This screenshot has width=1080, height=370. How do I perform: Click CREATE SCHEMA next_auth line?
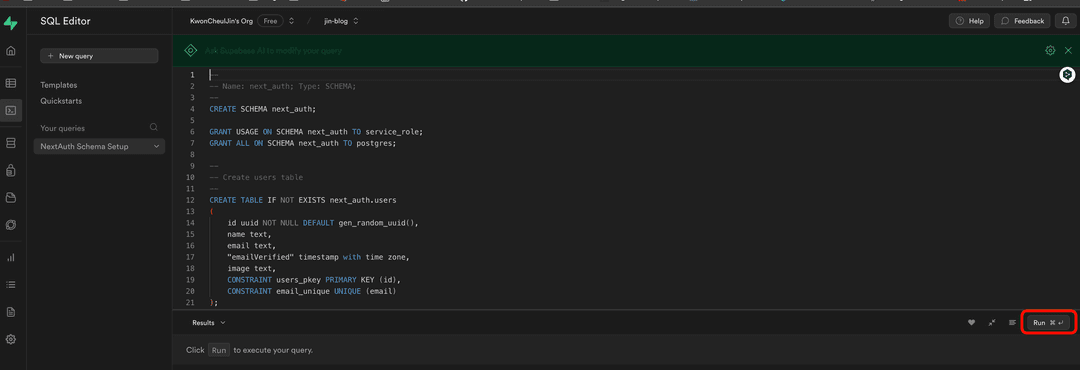262,109
